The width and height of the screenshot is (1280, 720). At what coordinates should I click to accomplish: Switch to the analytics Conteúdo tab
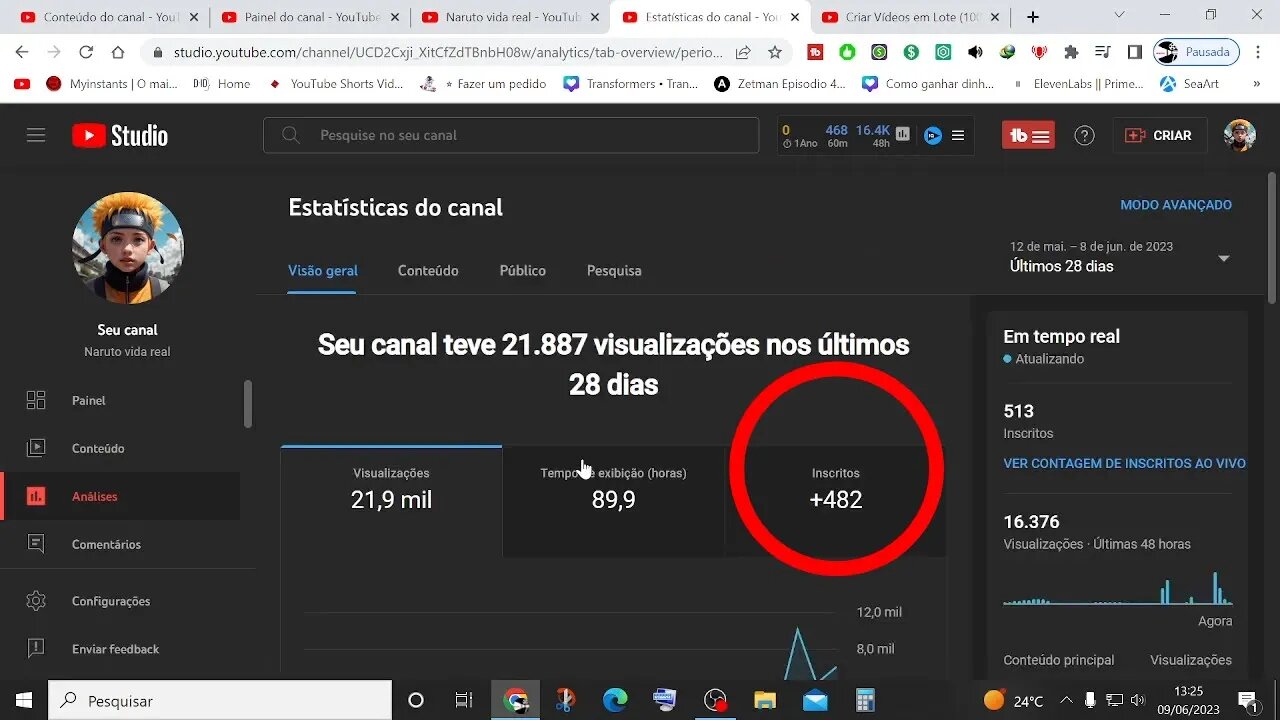(428, 271)
